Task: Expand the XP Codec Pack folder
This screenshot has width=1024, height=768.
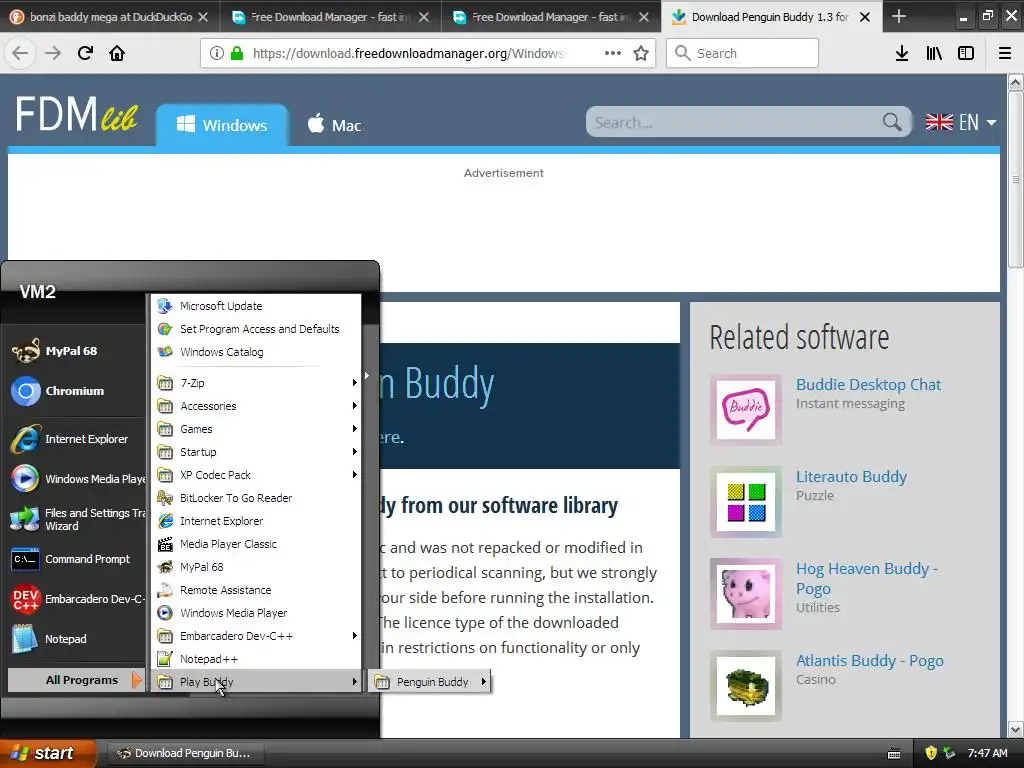Action: 257,475
